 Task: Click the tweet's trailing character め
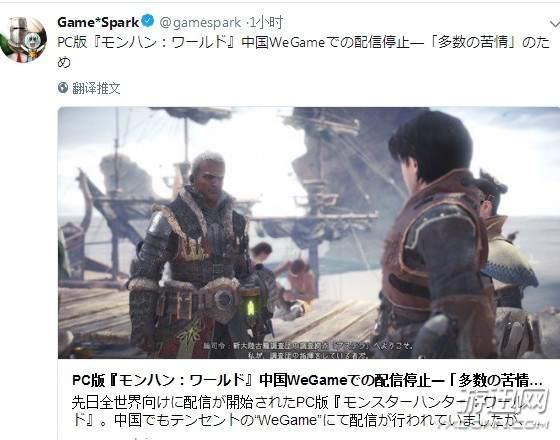[64, 62]
